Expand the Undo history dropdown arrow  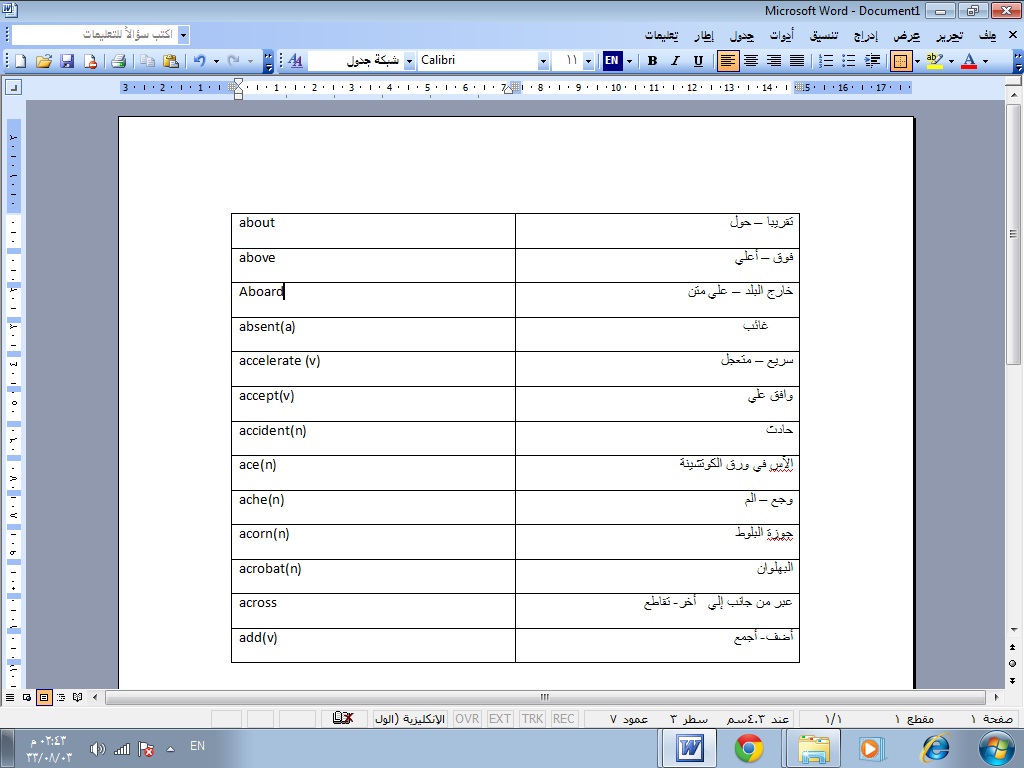[216, 61]
